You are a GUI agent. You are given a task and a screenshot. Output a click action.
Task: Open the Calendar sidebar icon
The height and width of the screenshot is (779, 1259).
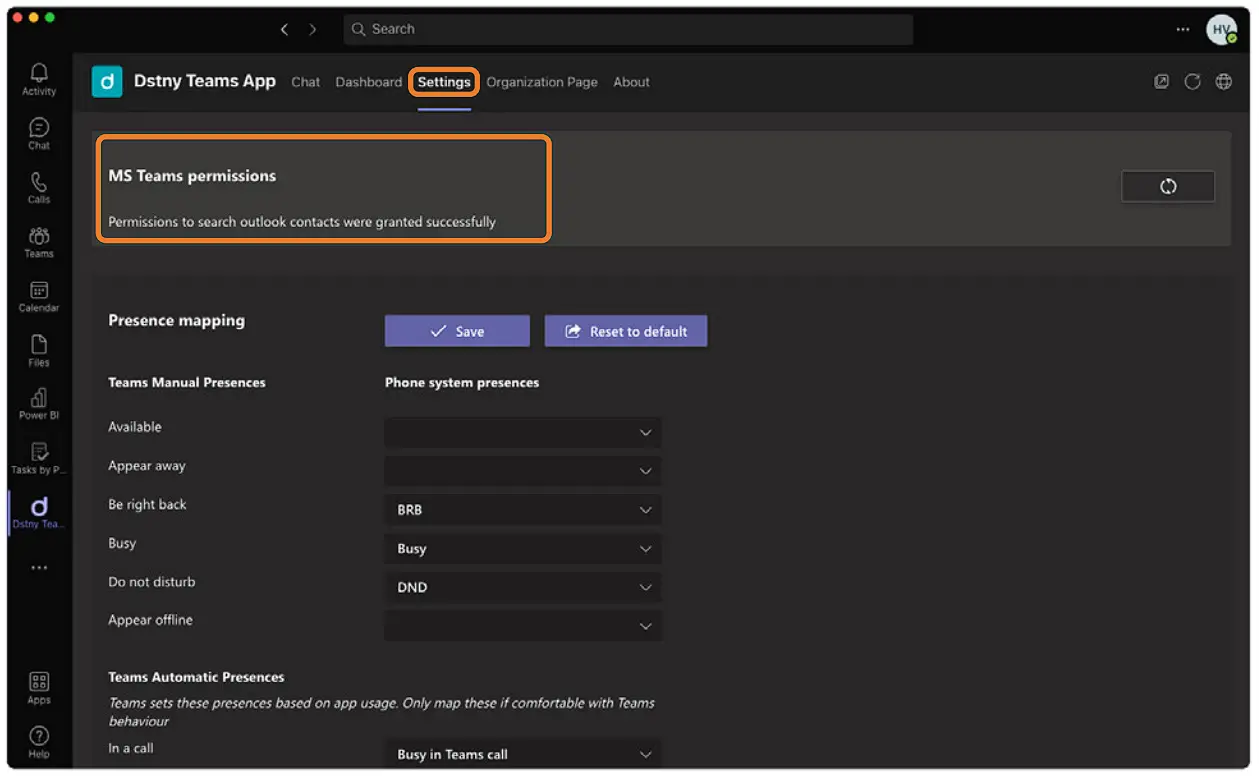[x=39, y=295]
